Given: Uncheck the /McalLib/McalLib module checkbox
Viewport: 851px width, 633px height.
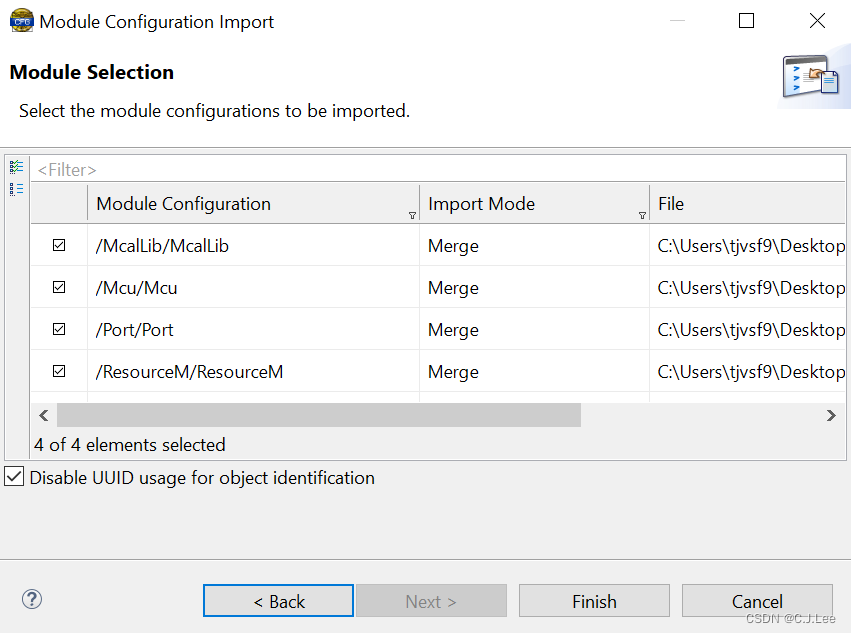Looking at the screenshot, I should click(59, 245).
